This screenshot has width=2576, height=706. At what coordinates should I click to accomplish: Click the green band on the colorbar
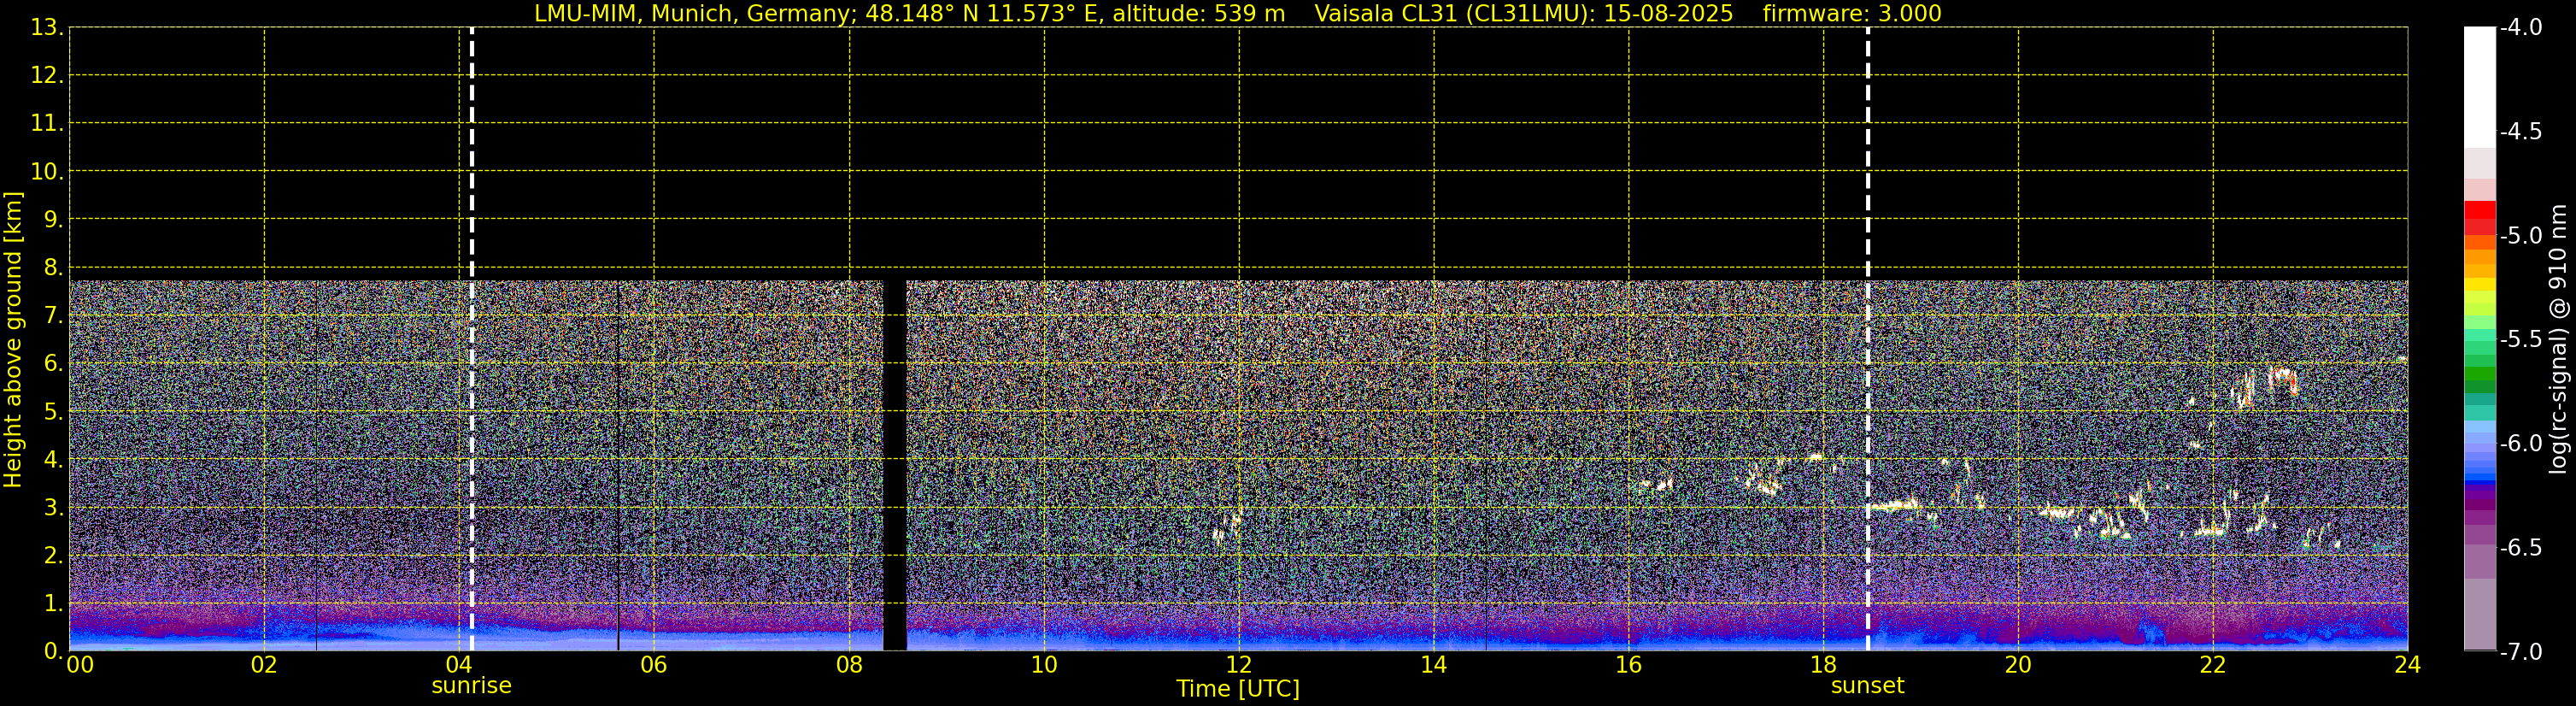2479,380
